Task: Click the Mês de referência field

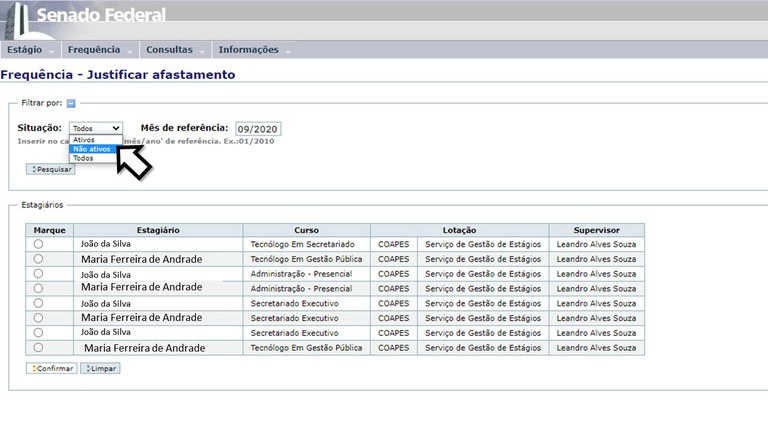Action: (258, 129)
